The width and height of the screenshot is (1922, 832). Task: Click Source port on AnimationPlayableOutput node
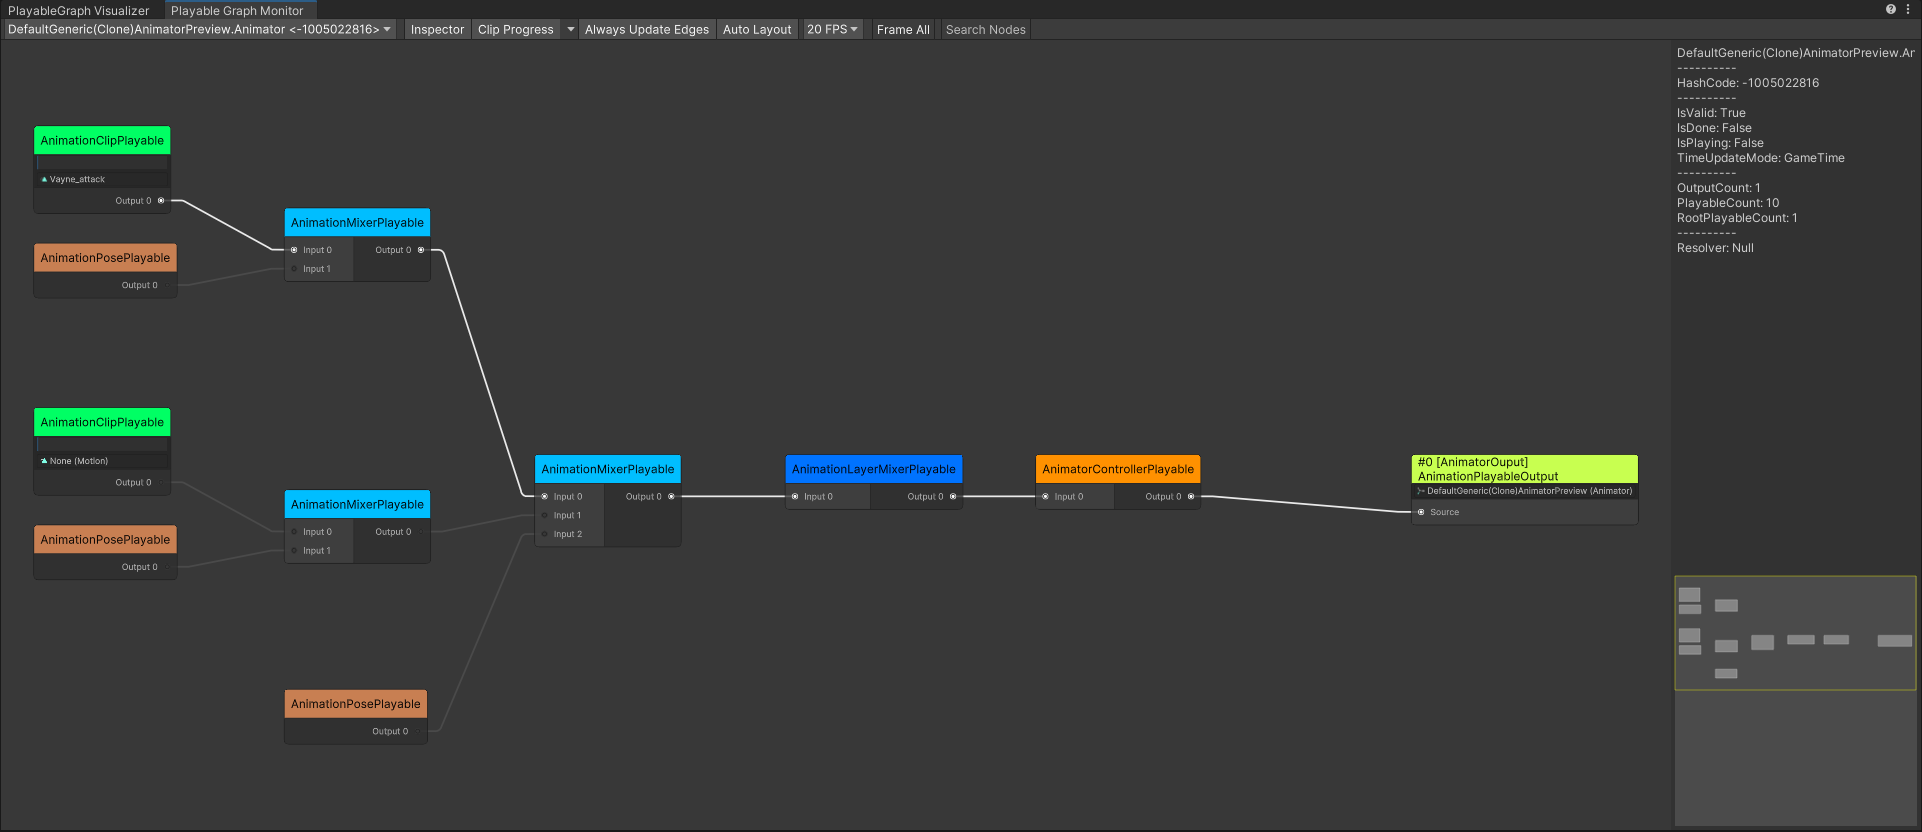tap(1421, 512)
